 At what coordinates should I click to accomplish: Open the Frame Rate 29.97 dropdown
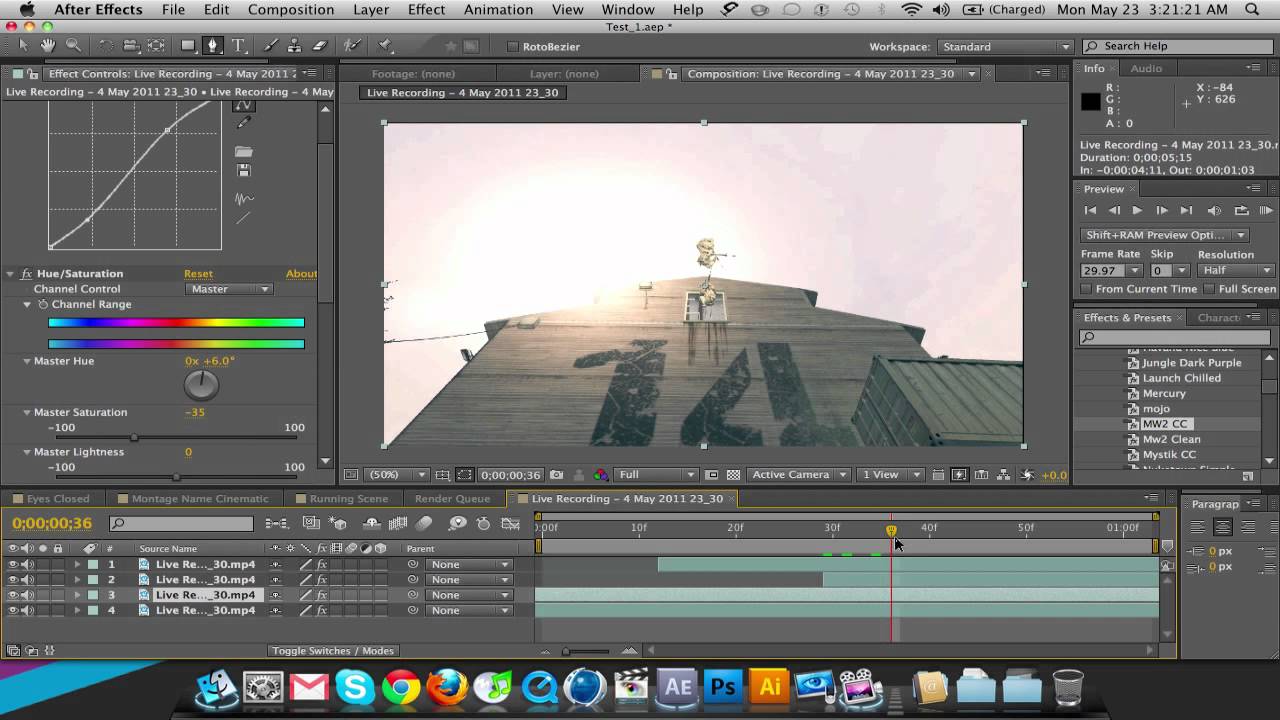(1111, 271)
